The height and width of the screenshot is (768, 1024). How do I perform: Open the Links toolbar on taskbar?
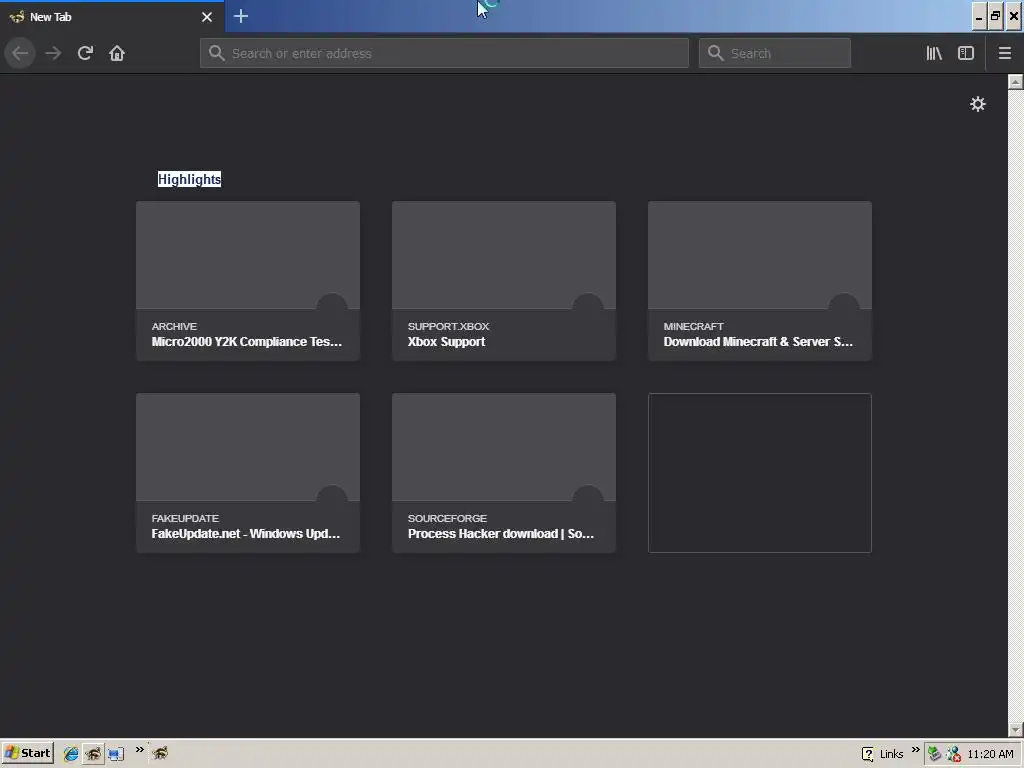point(891,754)
